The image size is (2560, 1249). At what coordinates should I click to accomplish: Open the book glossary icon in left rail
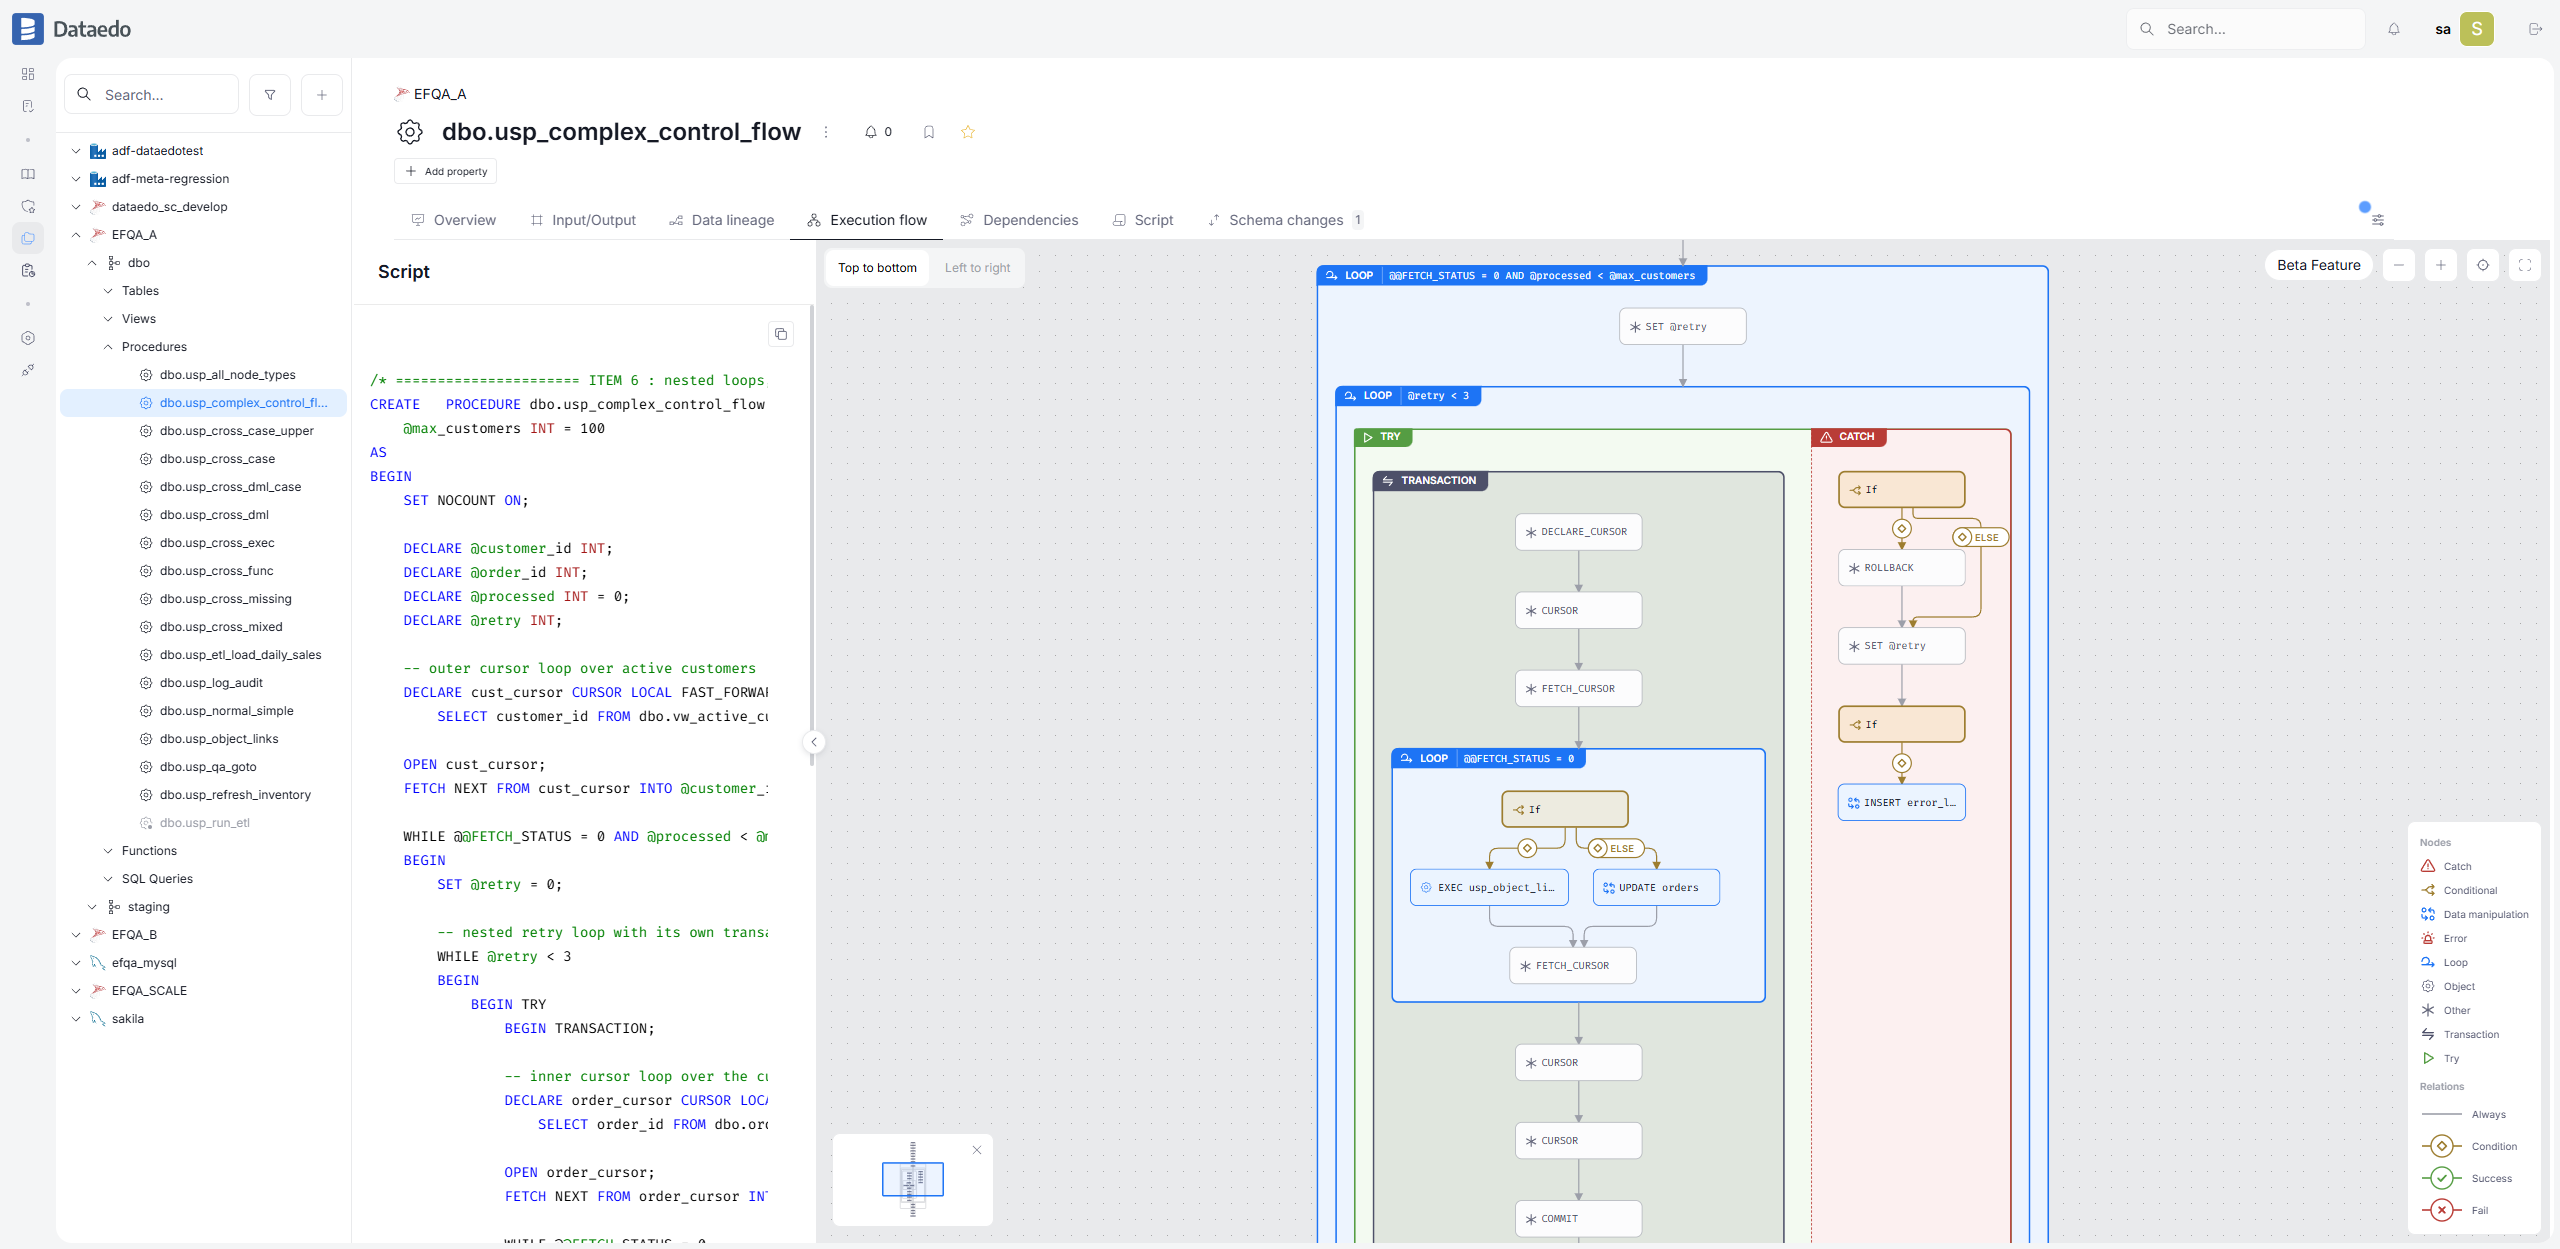coord(28,174)
